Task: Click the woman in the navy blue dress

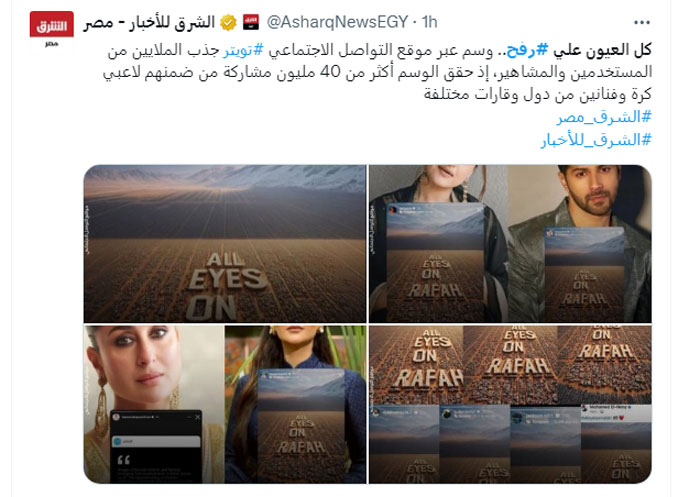Action: 296,404
